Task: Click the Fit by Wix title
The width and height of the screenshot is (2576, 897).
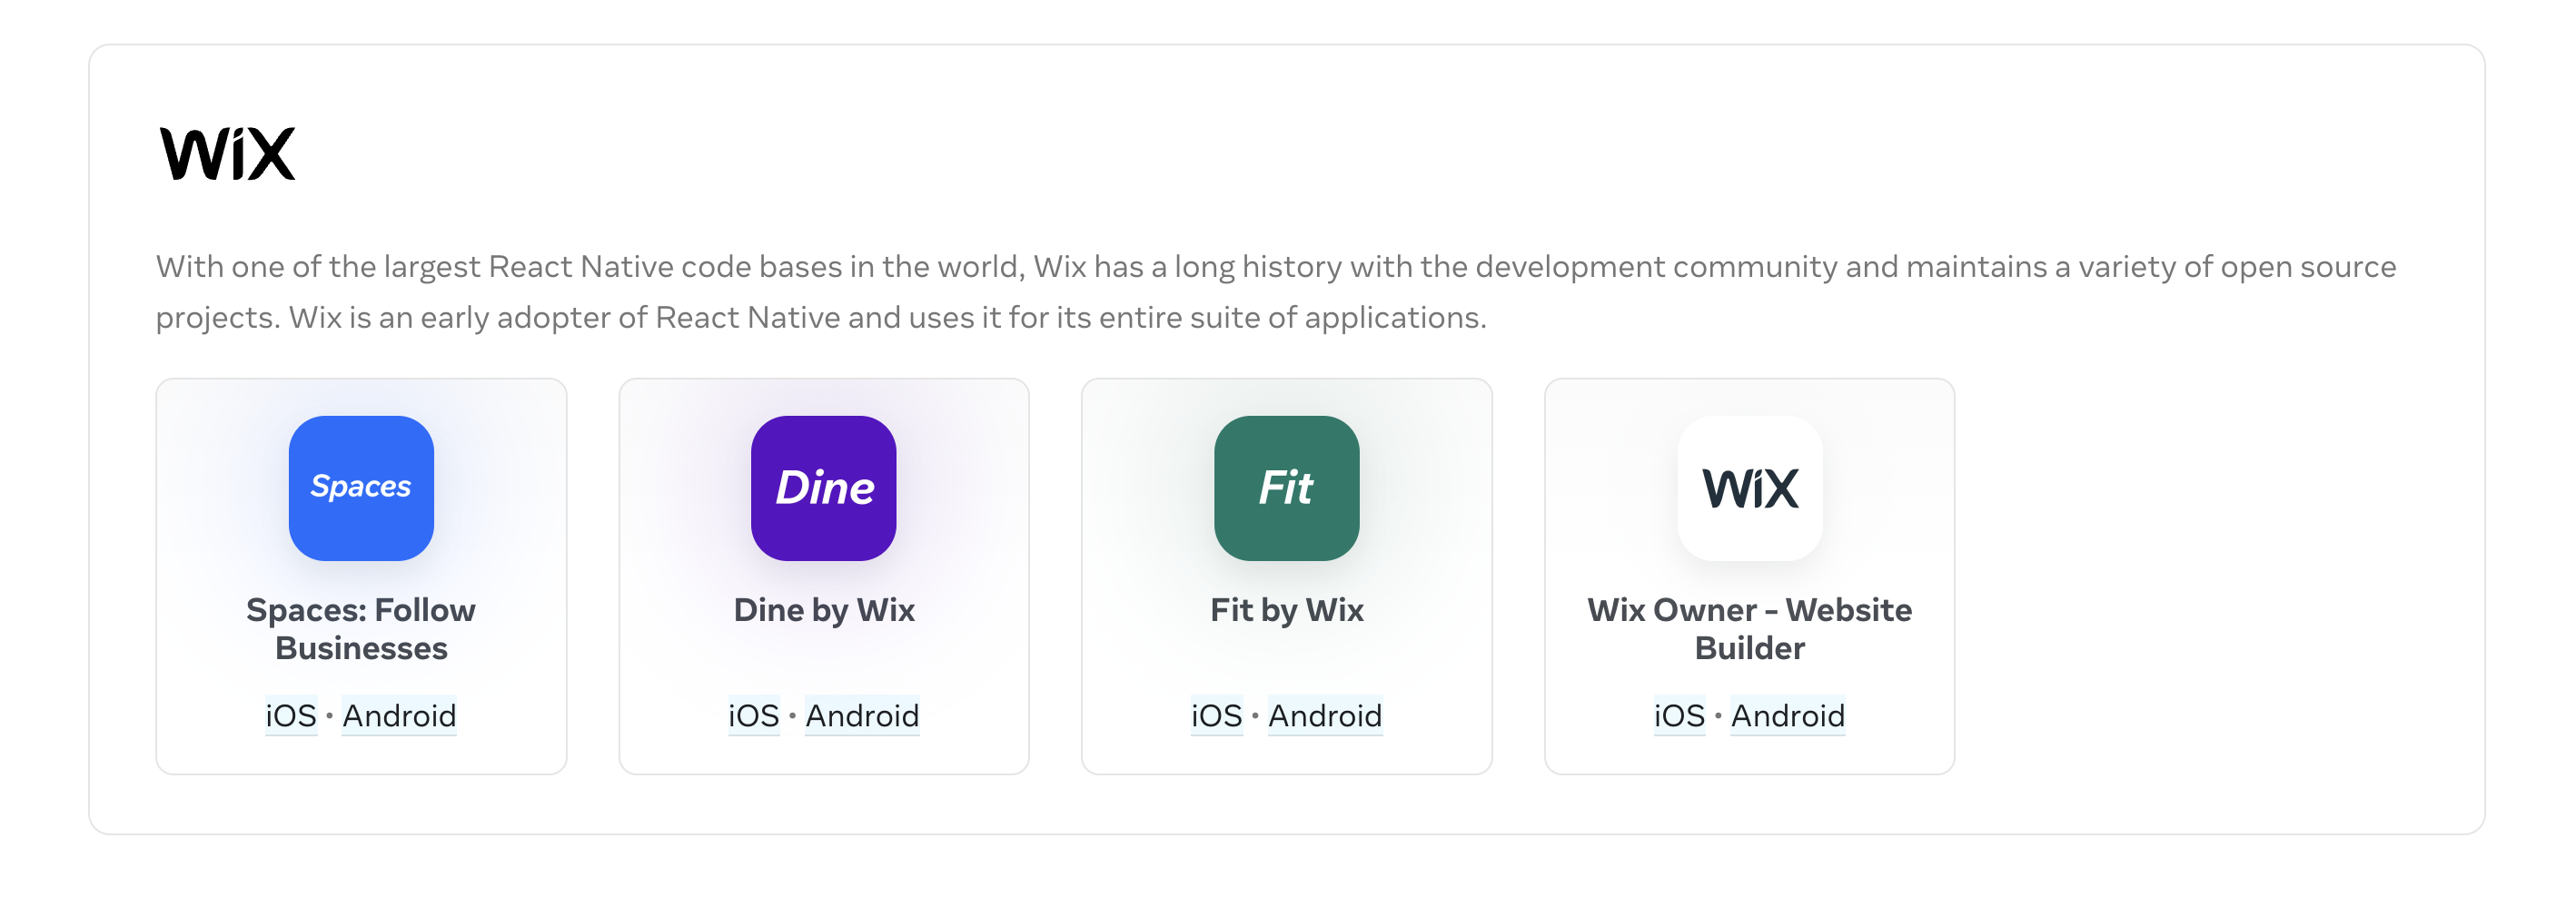Action: pos(1287,610)
